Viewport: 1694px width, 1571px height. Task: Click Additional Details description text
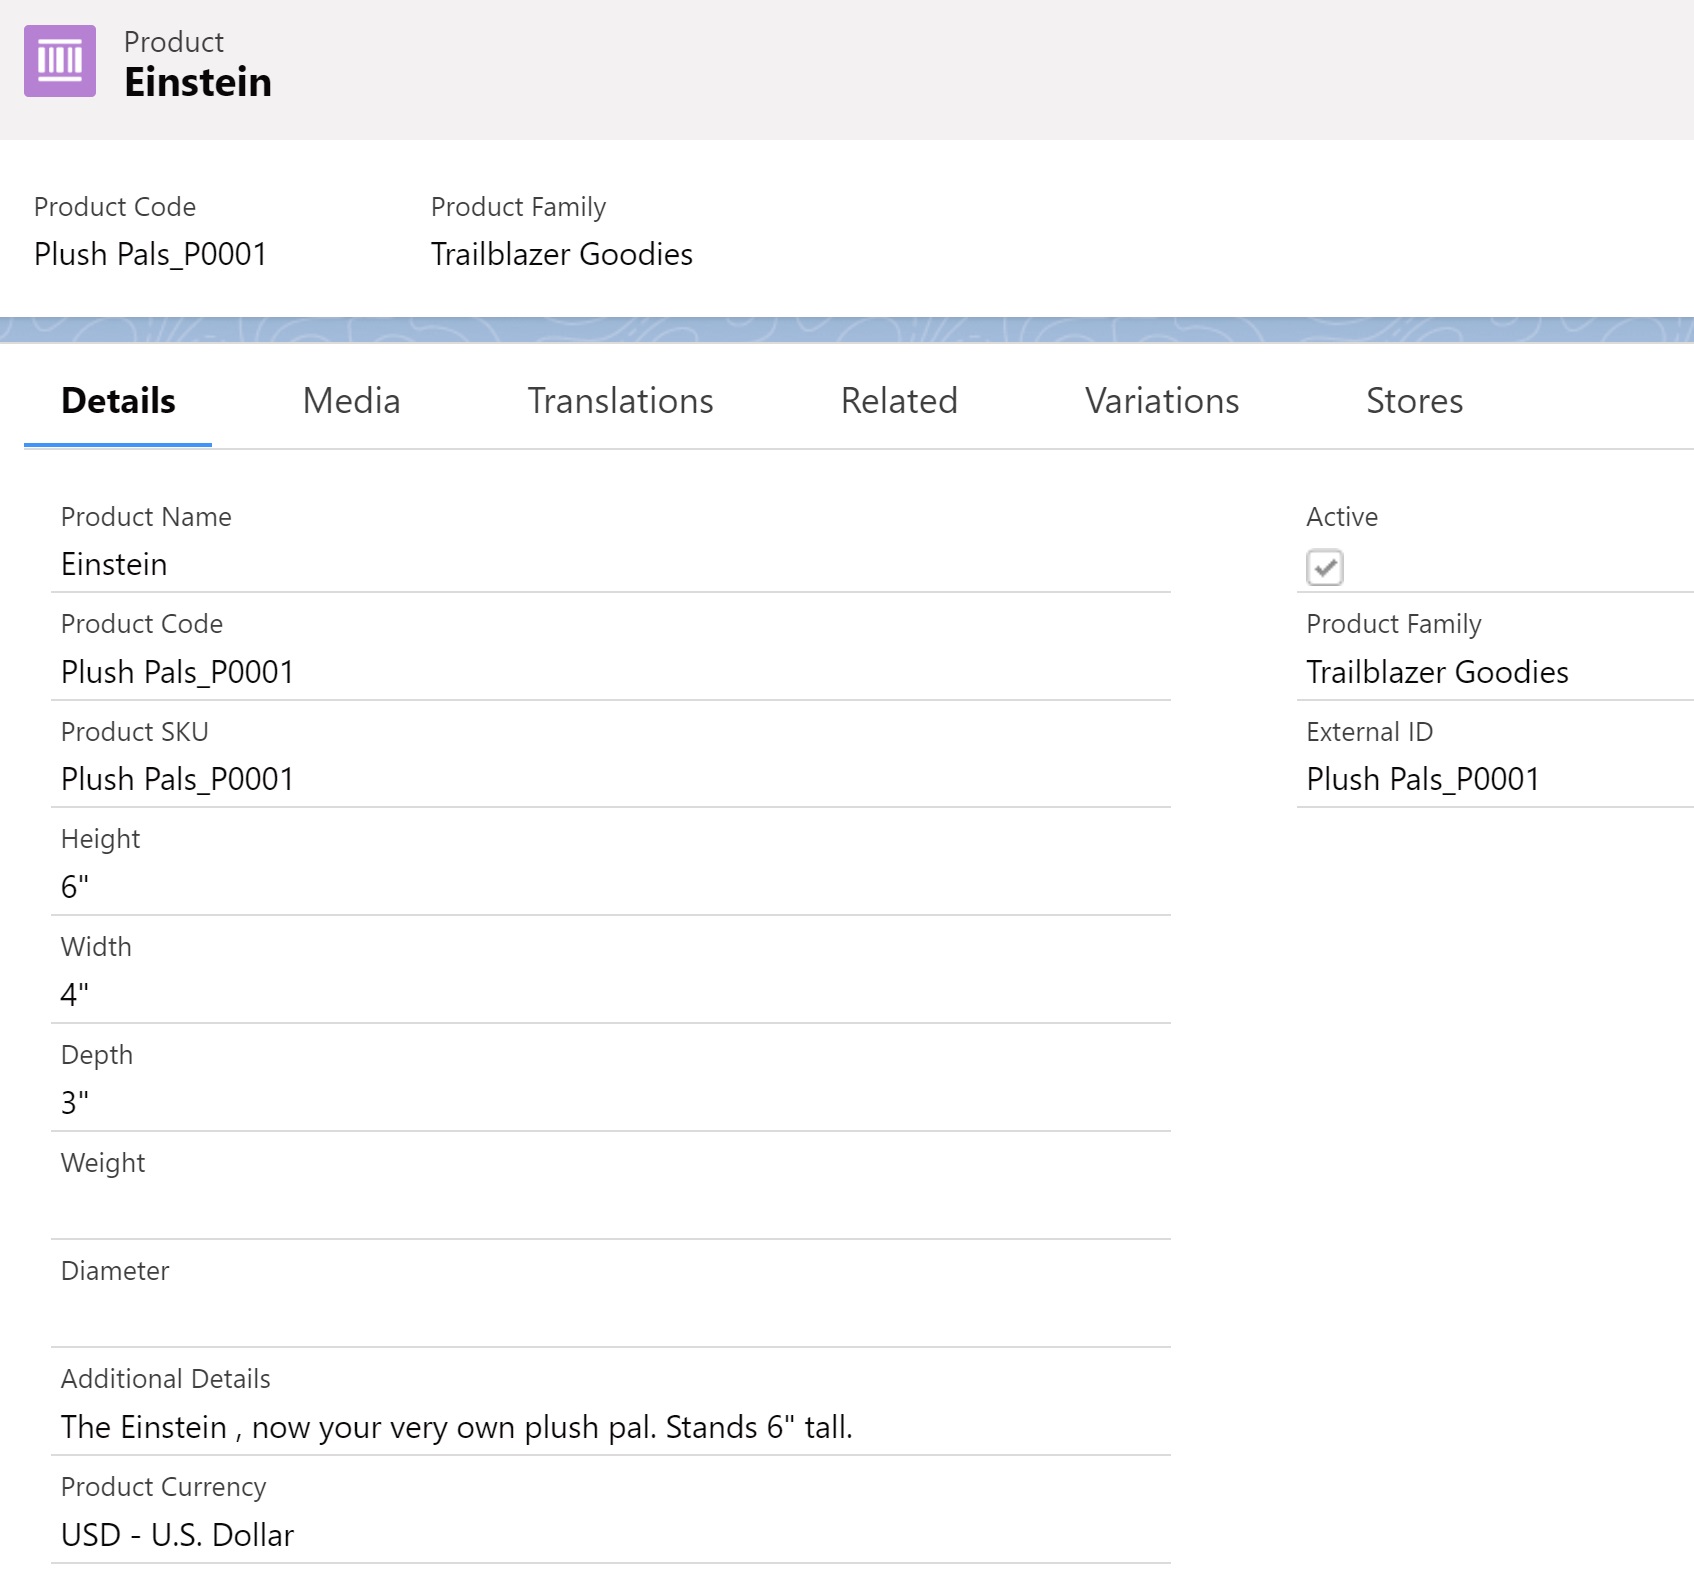click(456, 1427)
